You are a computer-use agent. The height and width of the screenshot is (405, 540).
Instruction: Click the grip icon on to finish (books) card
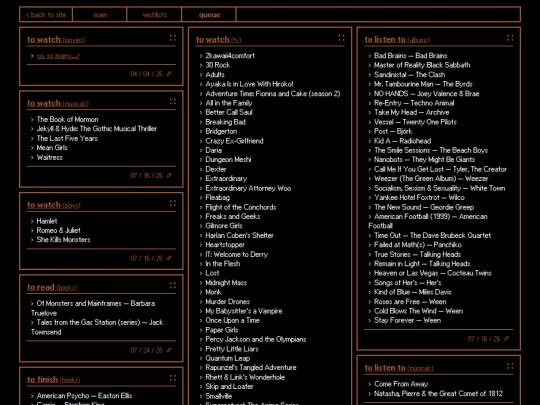click(173, 378)
